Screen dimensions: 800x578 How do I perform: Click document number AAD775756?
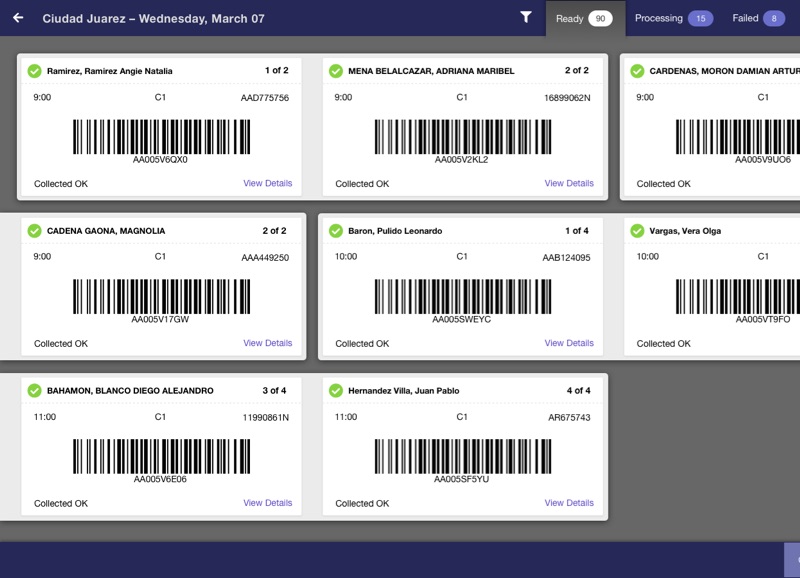pyautogui.click(x=265, y=97)
